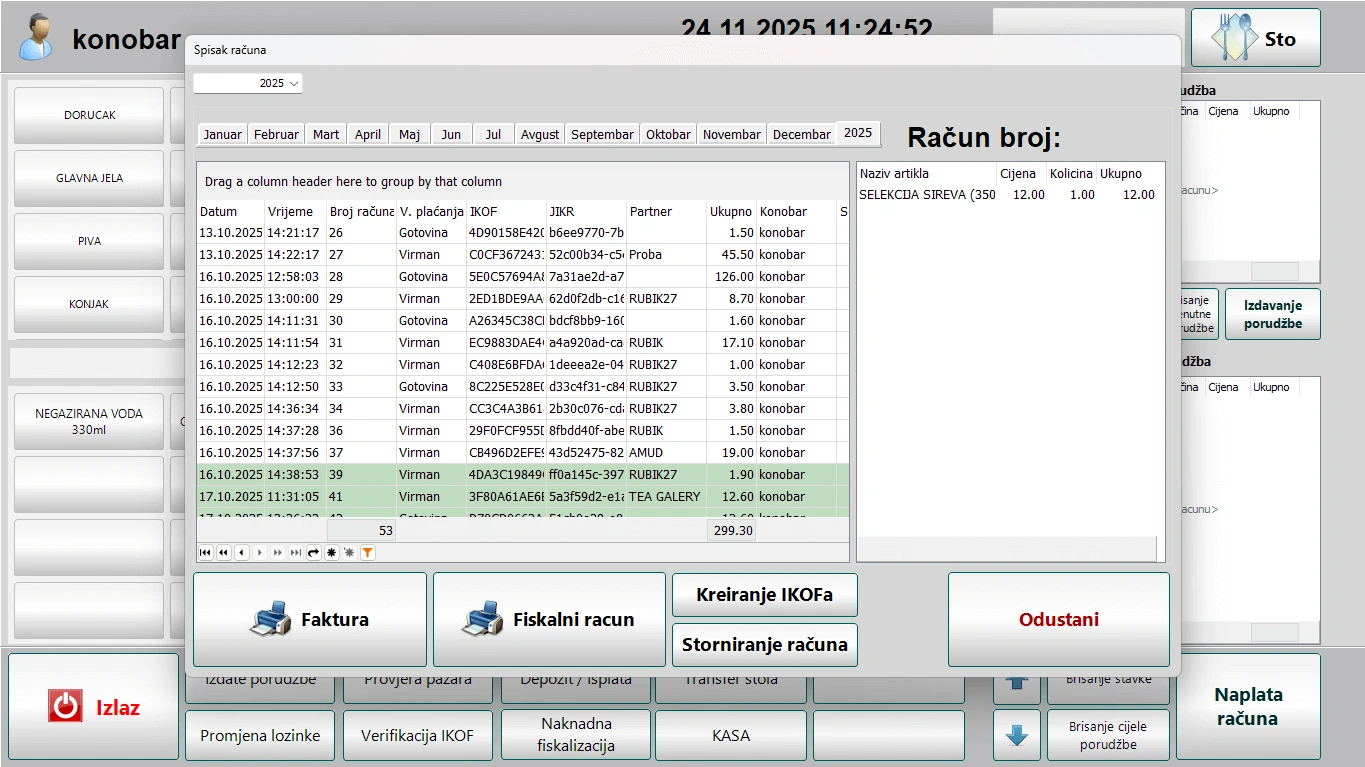The width and height of the screenshot is (1365, 767).
Task: Cancel with the Odustani button
Action: [x=1059, y=620]
